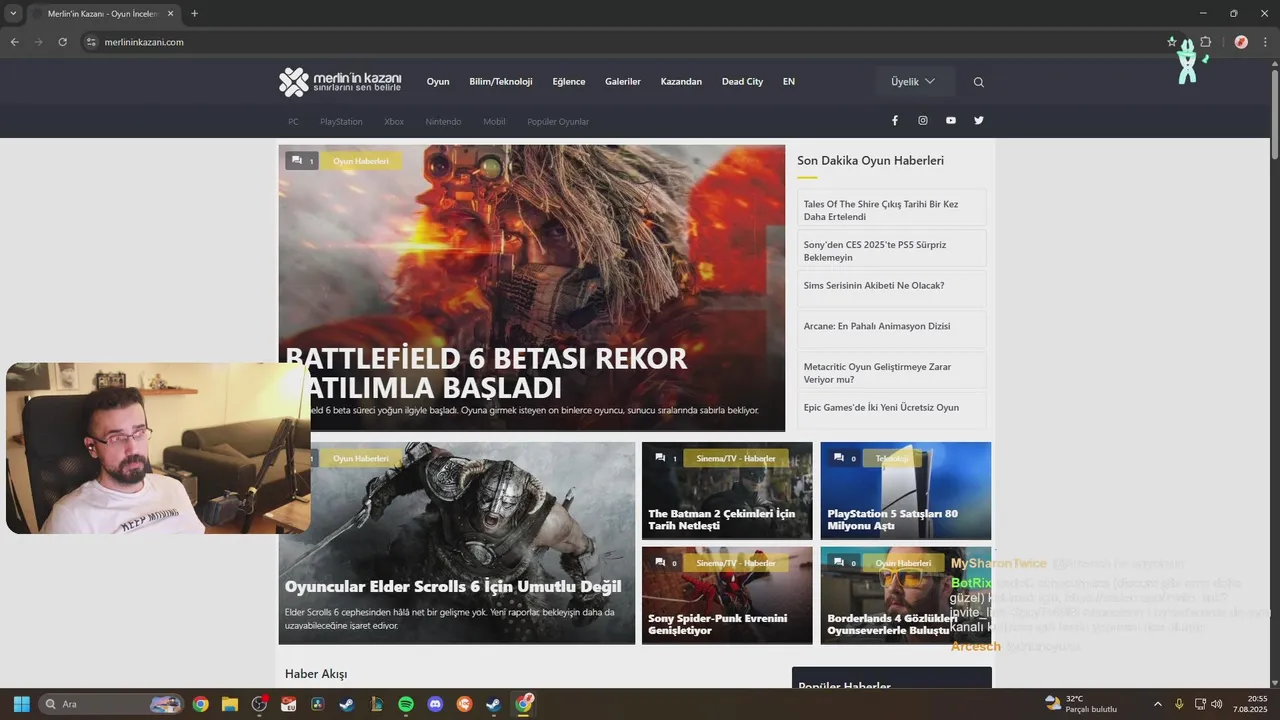Open Metacritic Oyun Geliştirmeye news link
The image size is (1280, 720).
[892, 372]
